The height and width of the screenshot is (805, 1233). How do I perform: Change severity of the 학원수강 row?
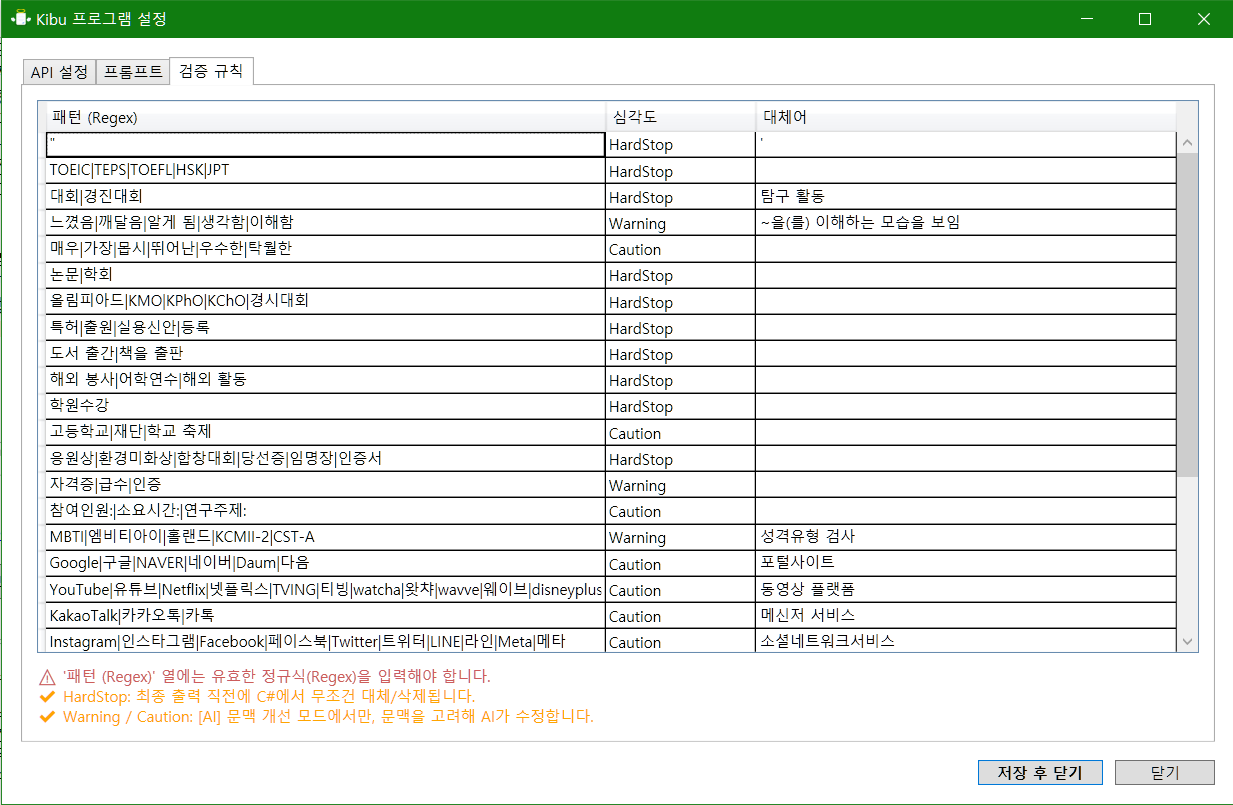pos(680,407)
